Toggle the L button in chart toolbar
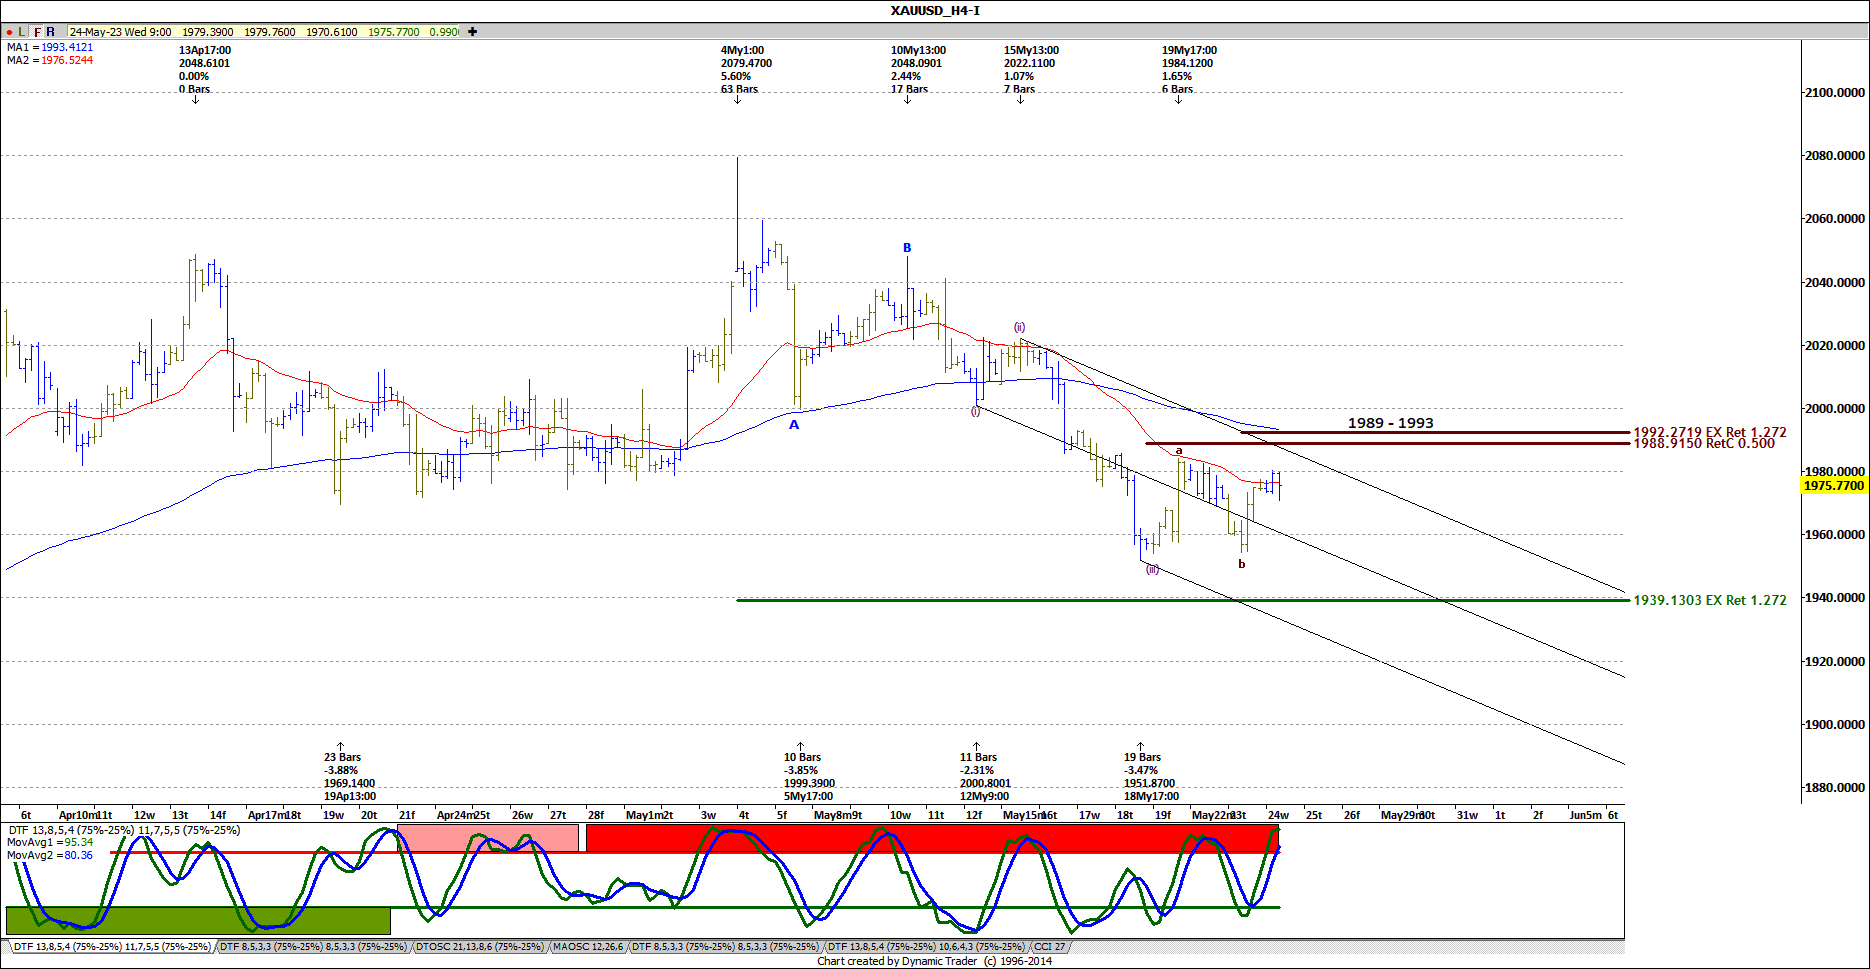 22,32
